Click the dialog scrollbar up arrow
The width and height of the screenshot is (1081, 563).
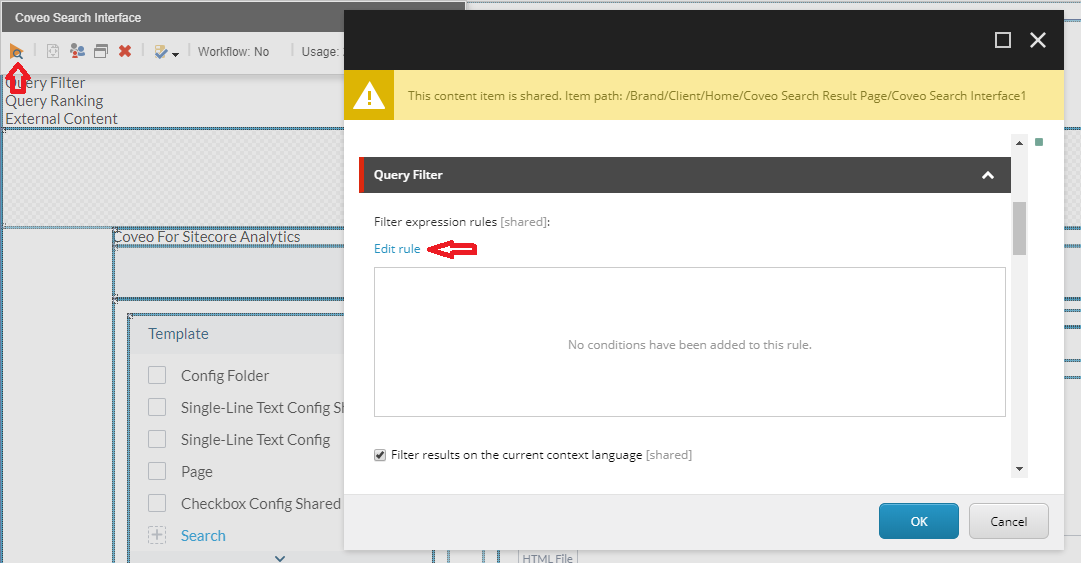tap(1019, 143)
